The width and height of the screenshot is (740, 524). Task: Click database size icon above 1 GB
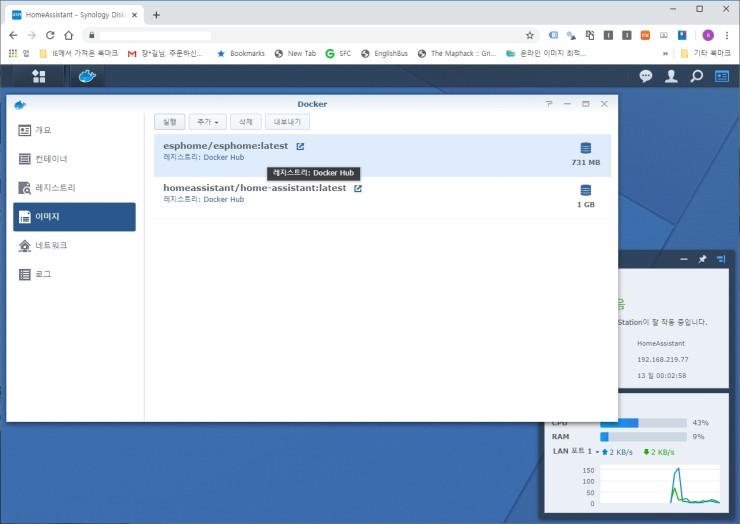pyautogui.click(x=586, y=190)
